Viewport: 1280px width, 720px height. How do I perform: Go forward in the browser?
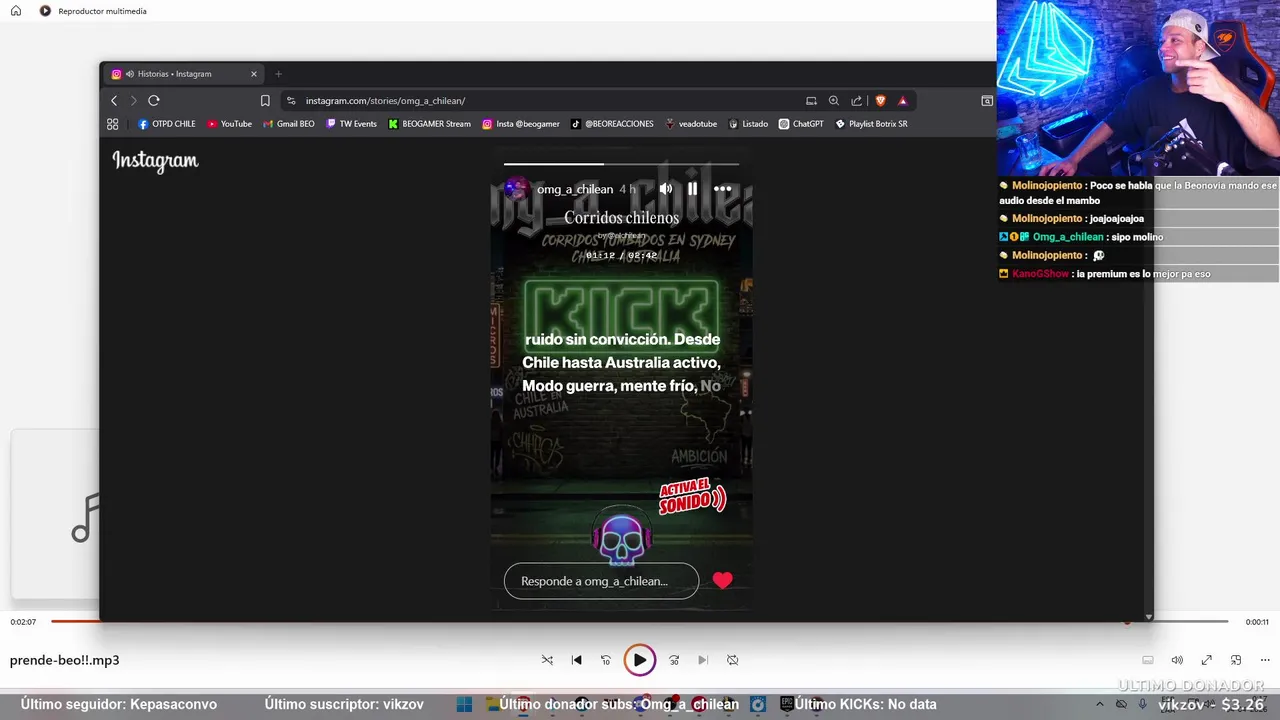click(x=133, y=100)
